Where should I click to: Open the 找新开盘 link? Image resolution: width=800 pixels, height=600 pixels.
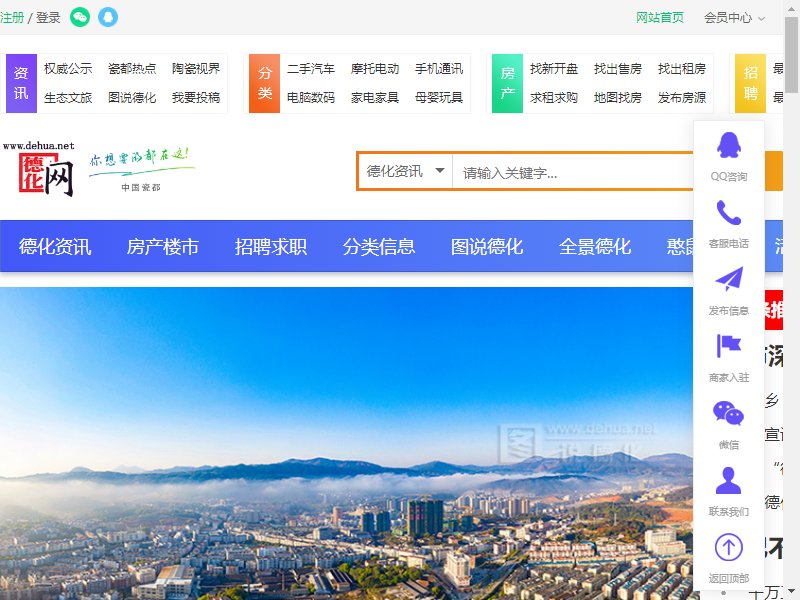554,68
